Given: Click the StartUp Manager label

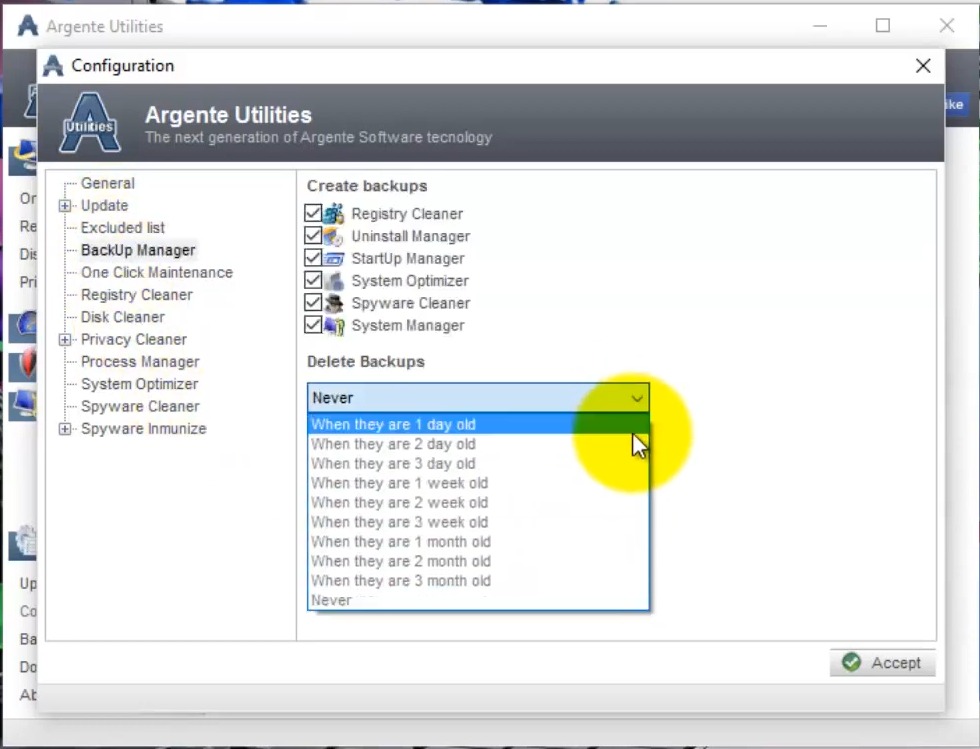Looking at the screenshot, I should [x=408, y=258].
